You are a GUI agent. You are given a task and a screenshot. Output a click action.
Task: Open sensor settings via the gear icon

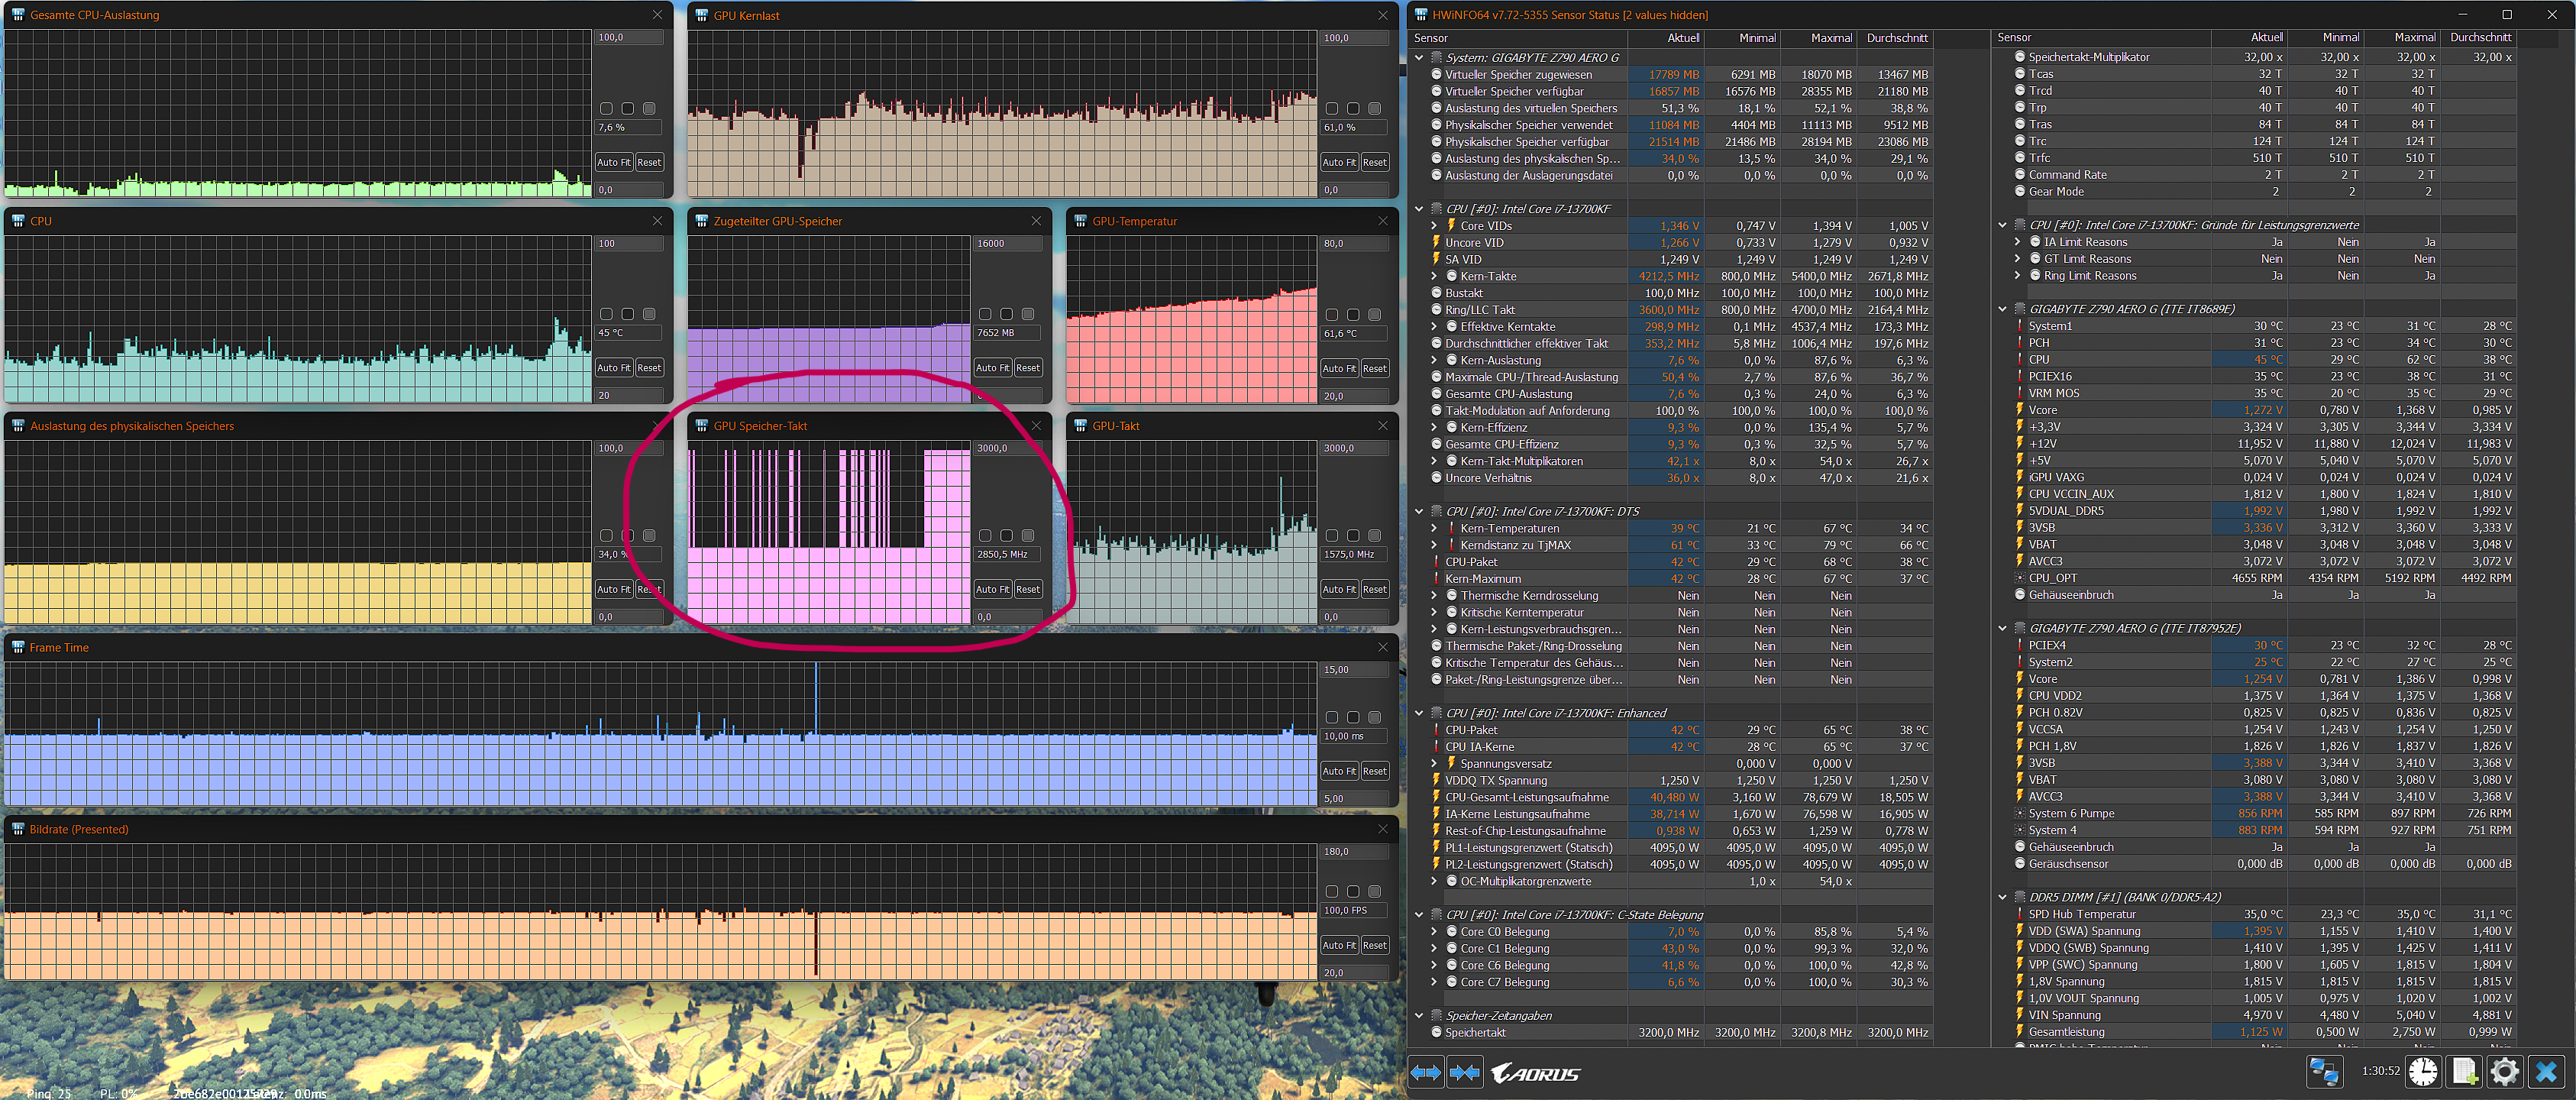pyautogui.click(x=2505, y=1072)
